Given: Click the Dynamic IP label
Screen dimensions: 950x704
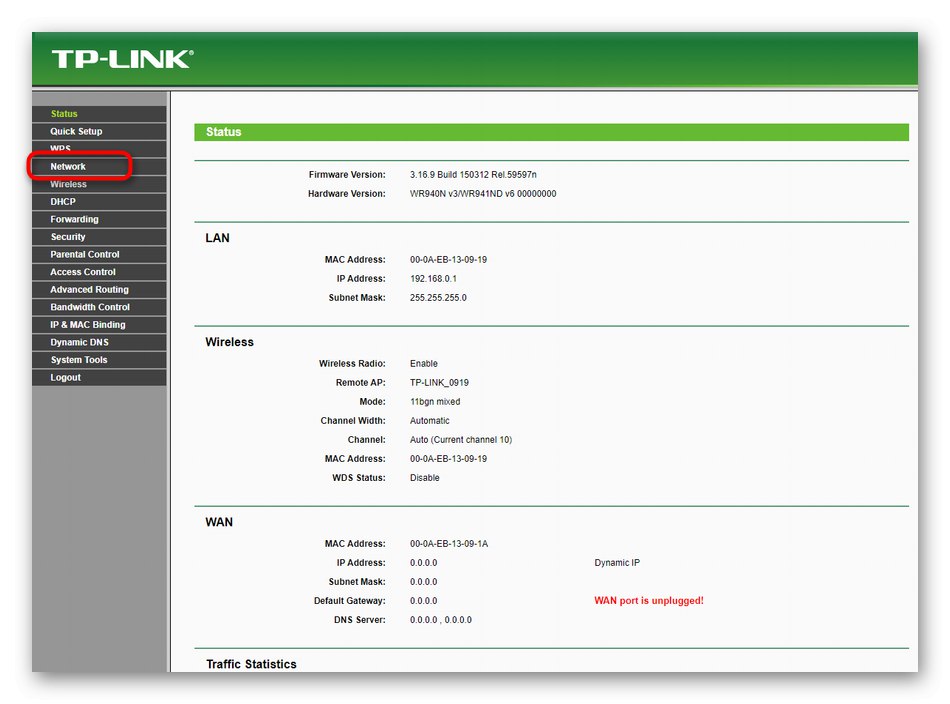Looking at the screenshot, I should 617,563.
